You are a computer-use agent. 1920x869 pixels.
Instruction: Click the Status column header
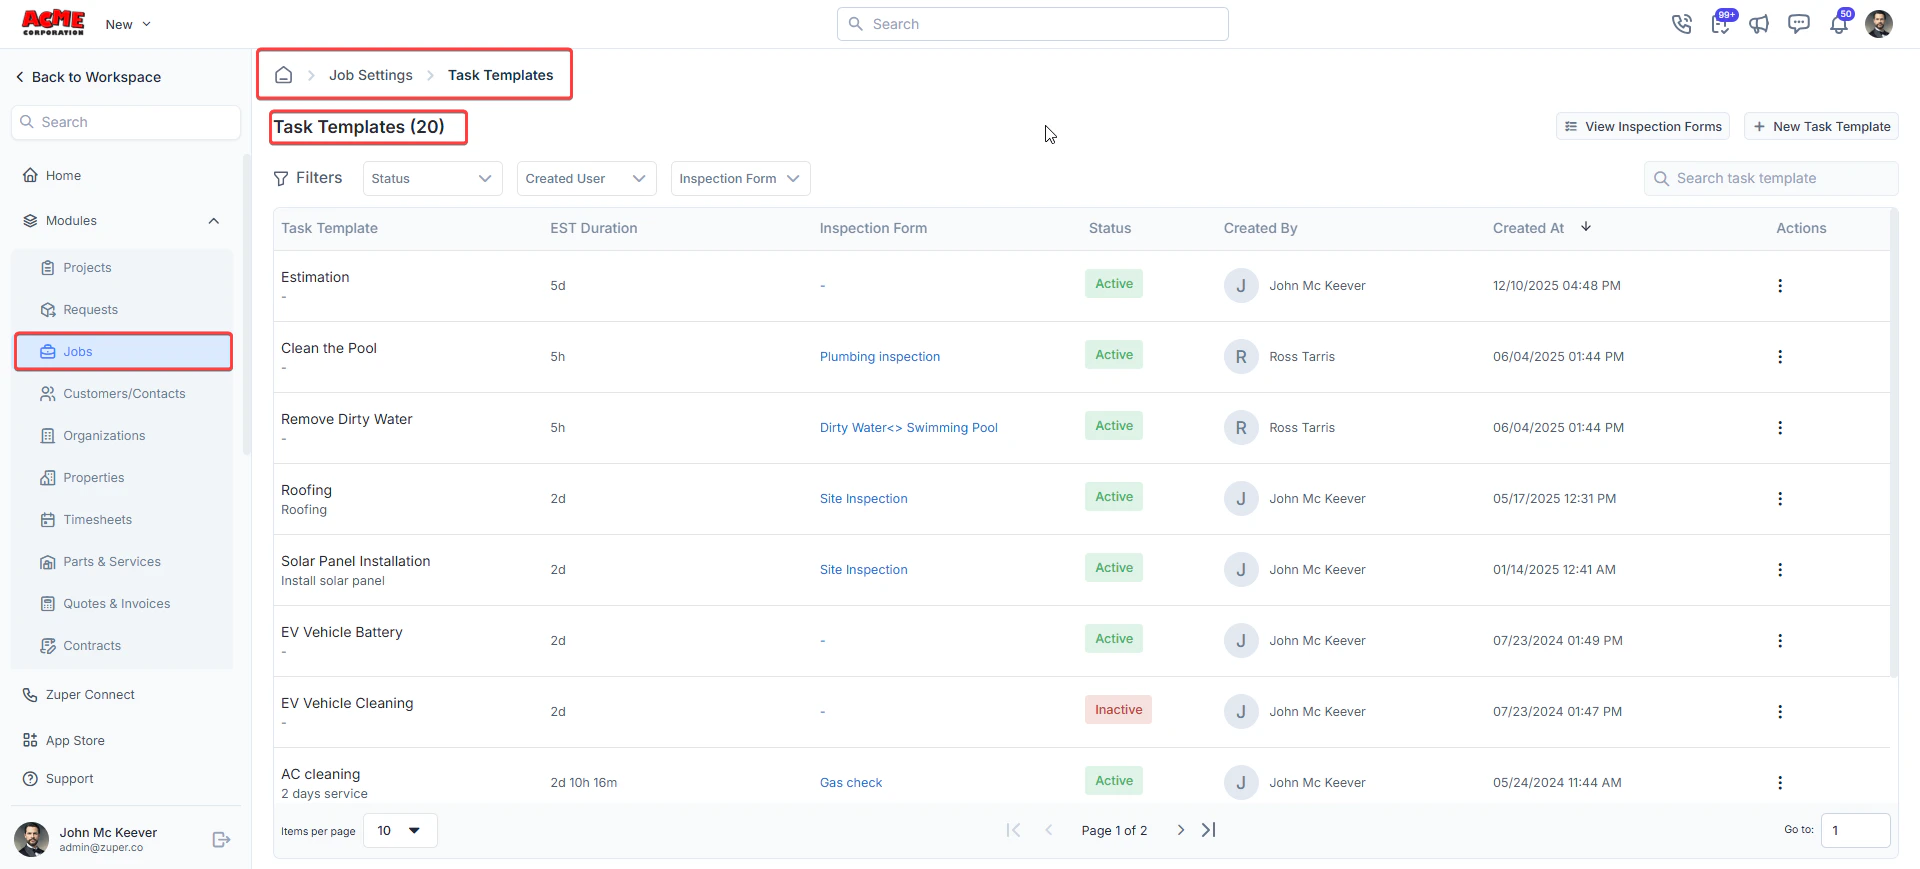click(x=1110, y=228)
